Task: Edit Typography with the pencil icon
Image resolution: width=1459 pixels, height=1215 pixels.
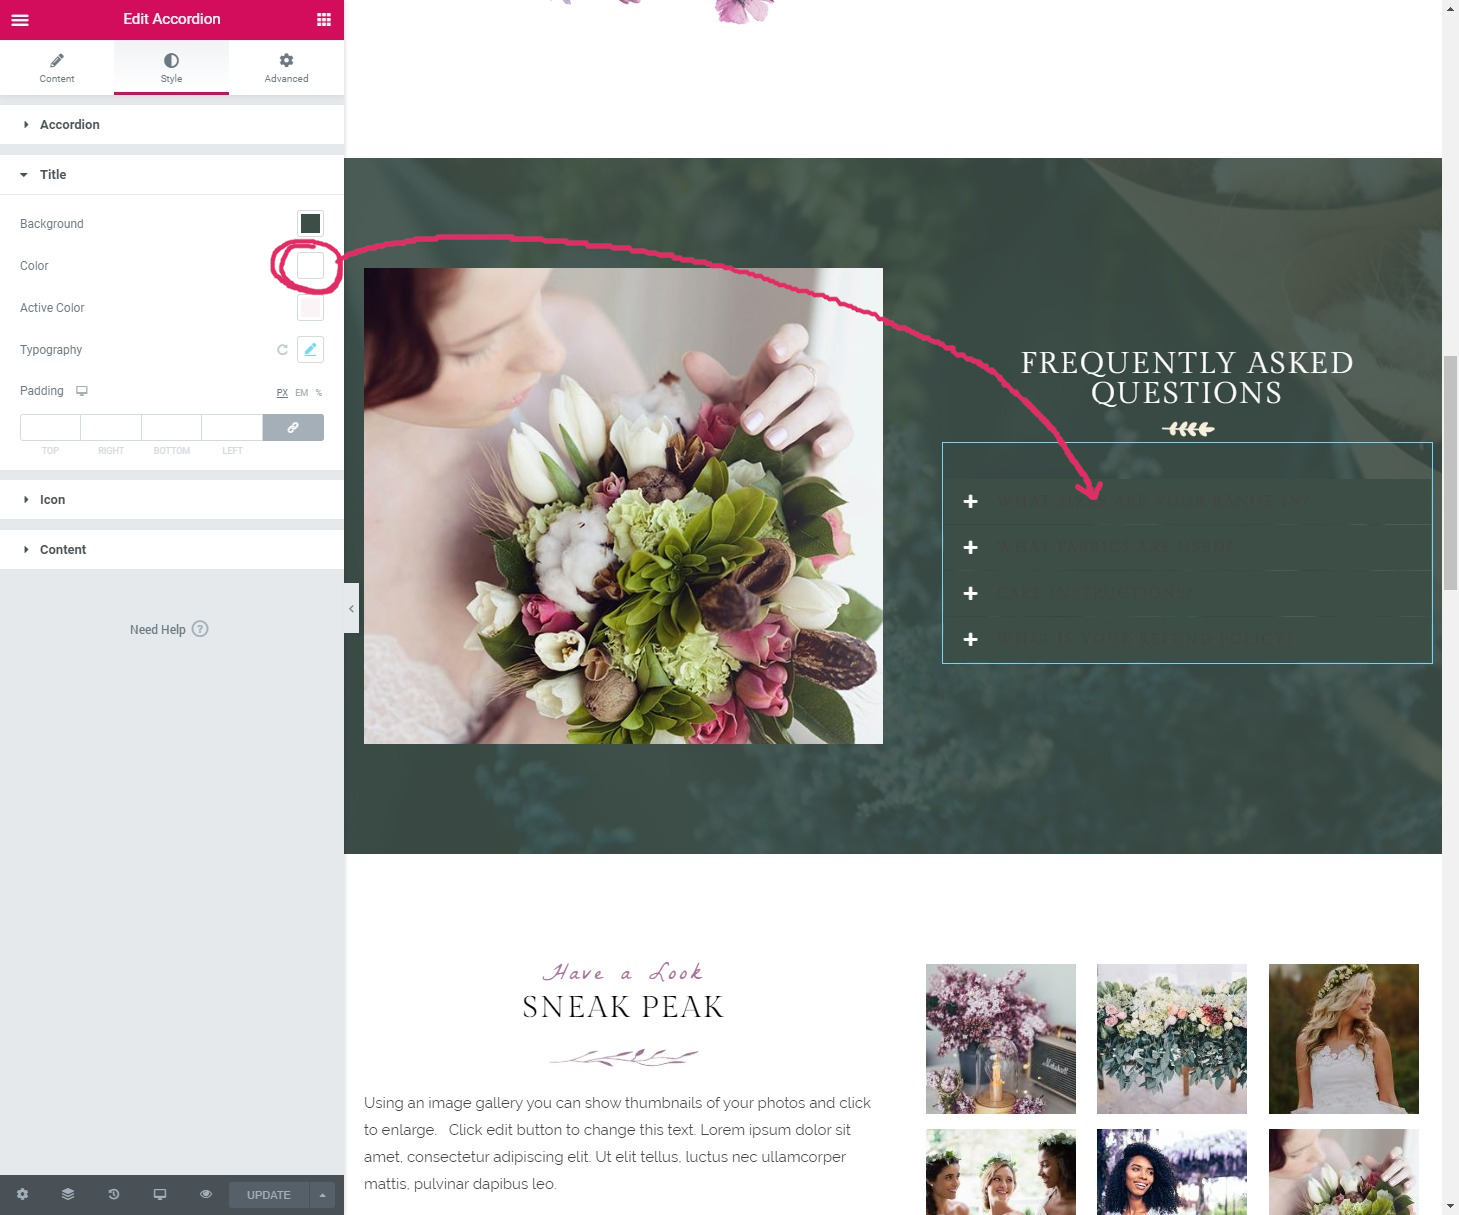Action: coord(310,349)
